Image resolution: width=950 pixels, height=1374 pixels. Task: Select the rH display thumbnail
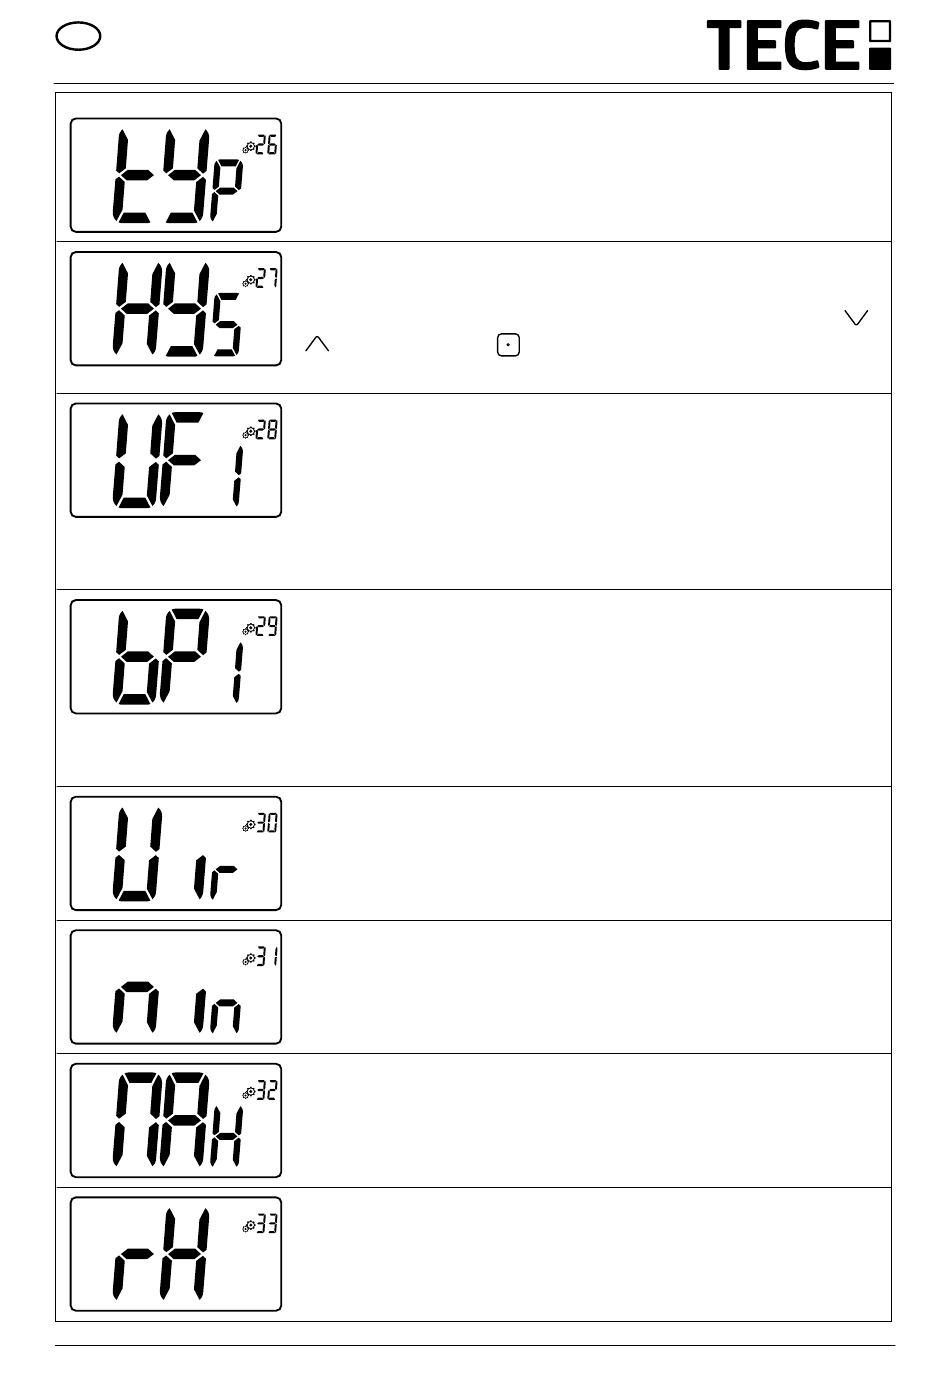click(x=176, y=1254)
